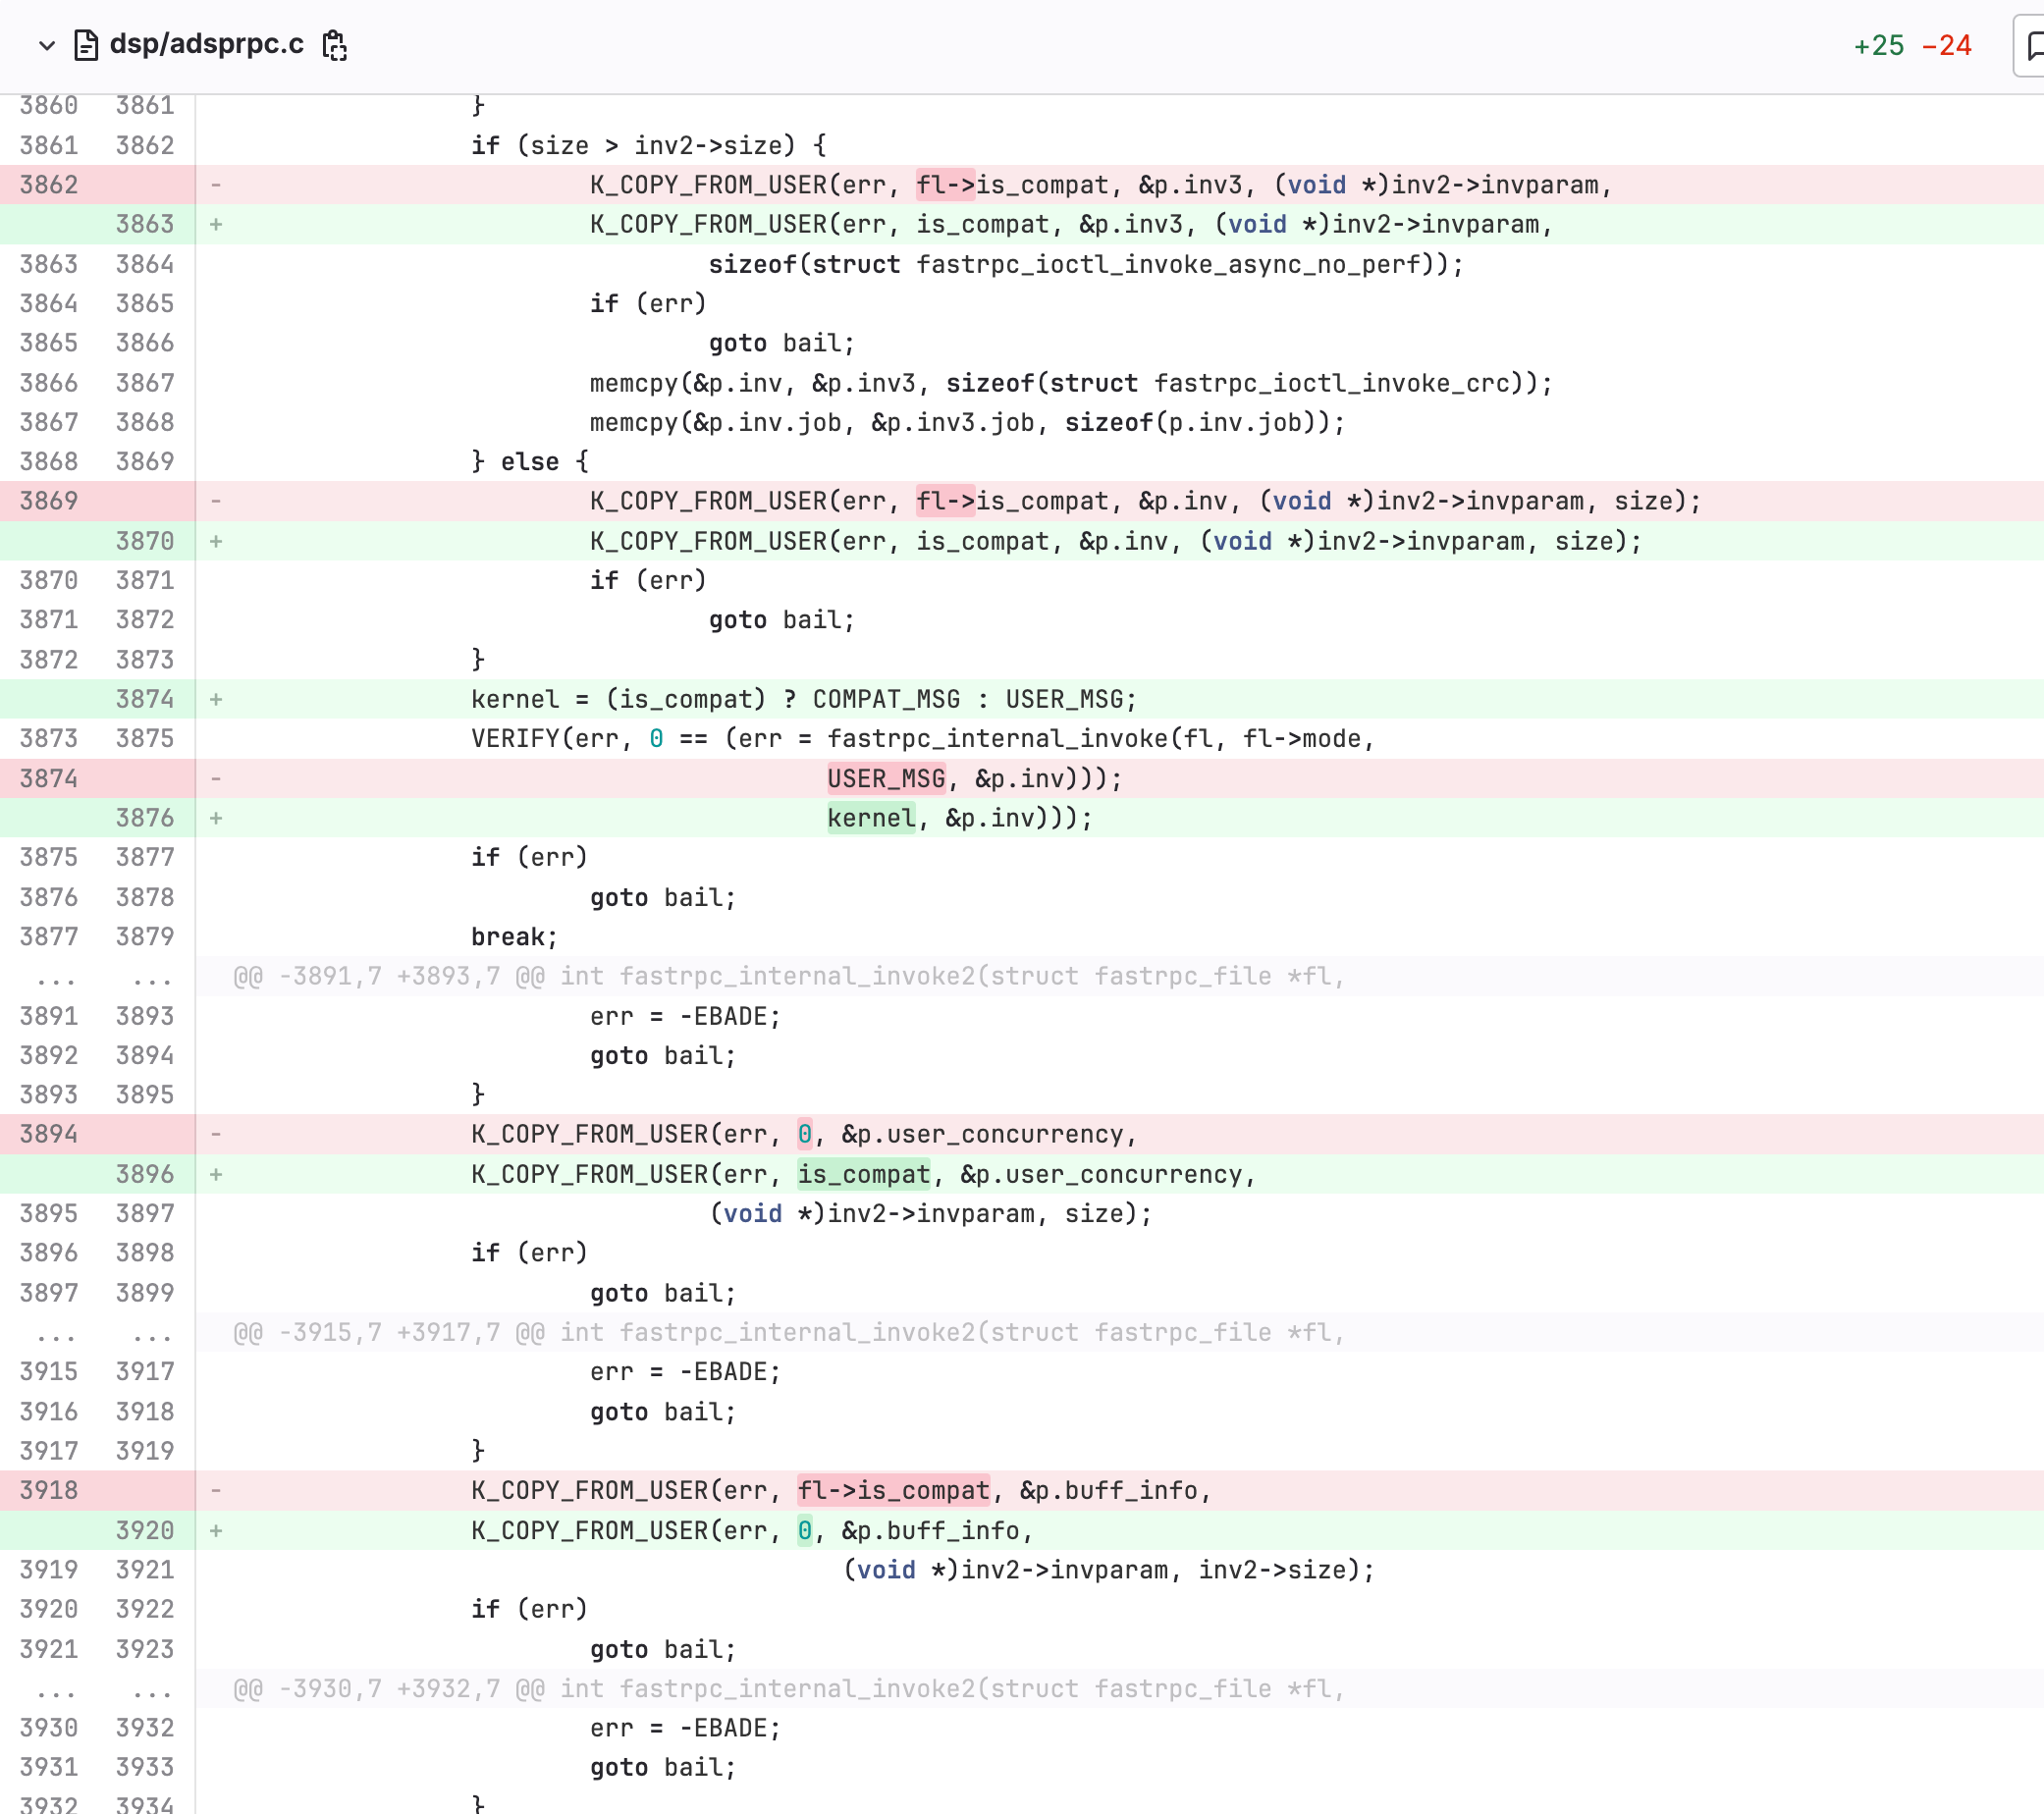Click the '@@ -3891,7 +3893,7 @@' hunk header
Viewport: 2044px width, 1814px height.
pos(788,977)
